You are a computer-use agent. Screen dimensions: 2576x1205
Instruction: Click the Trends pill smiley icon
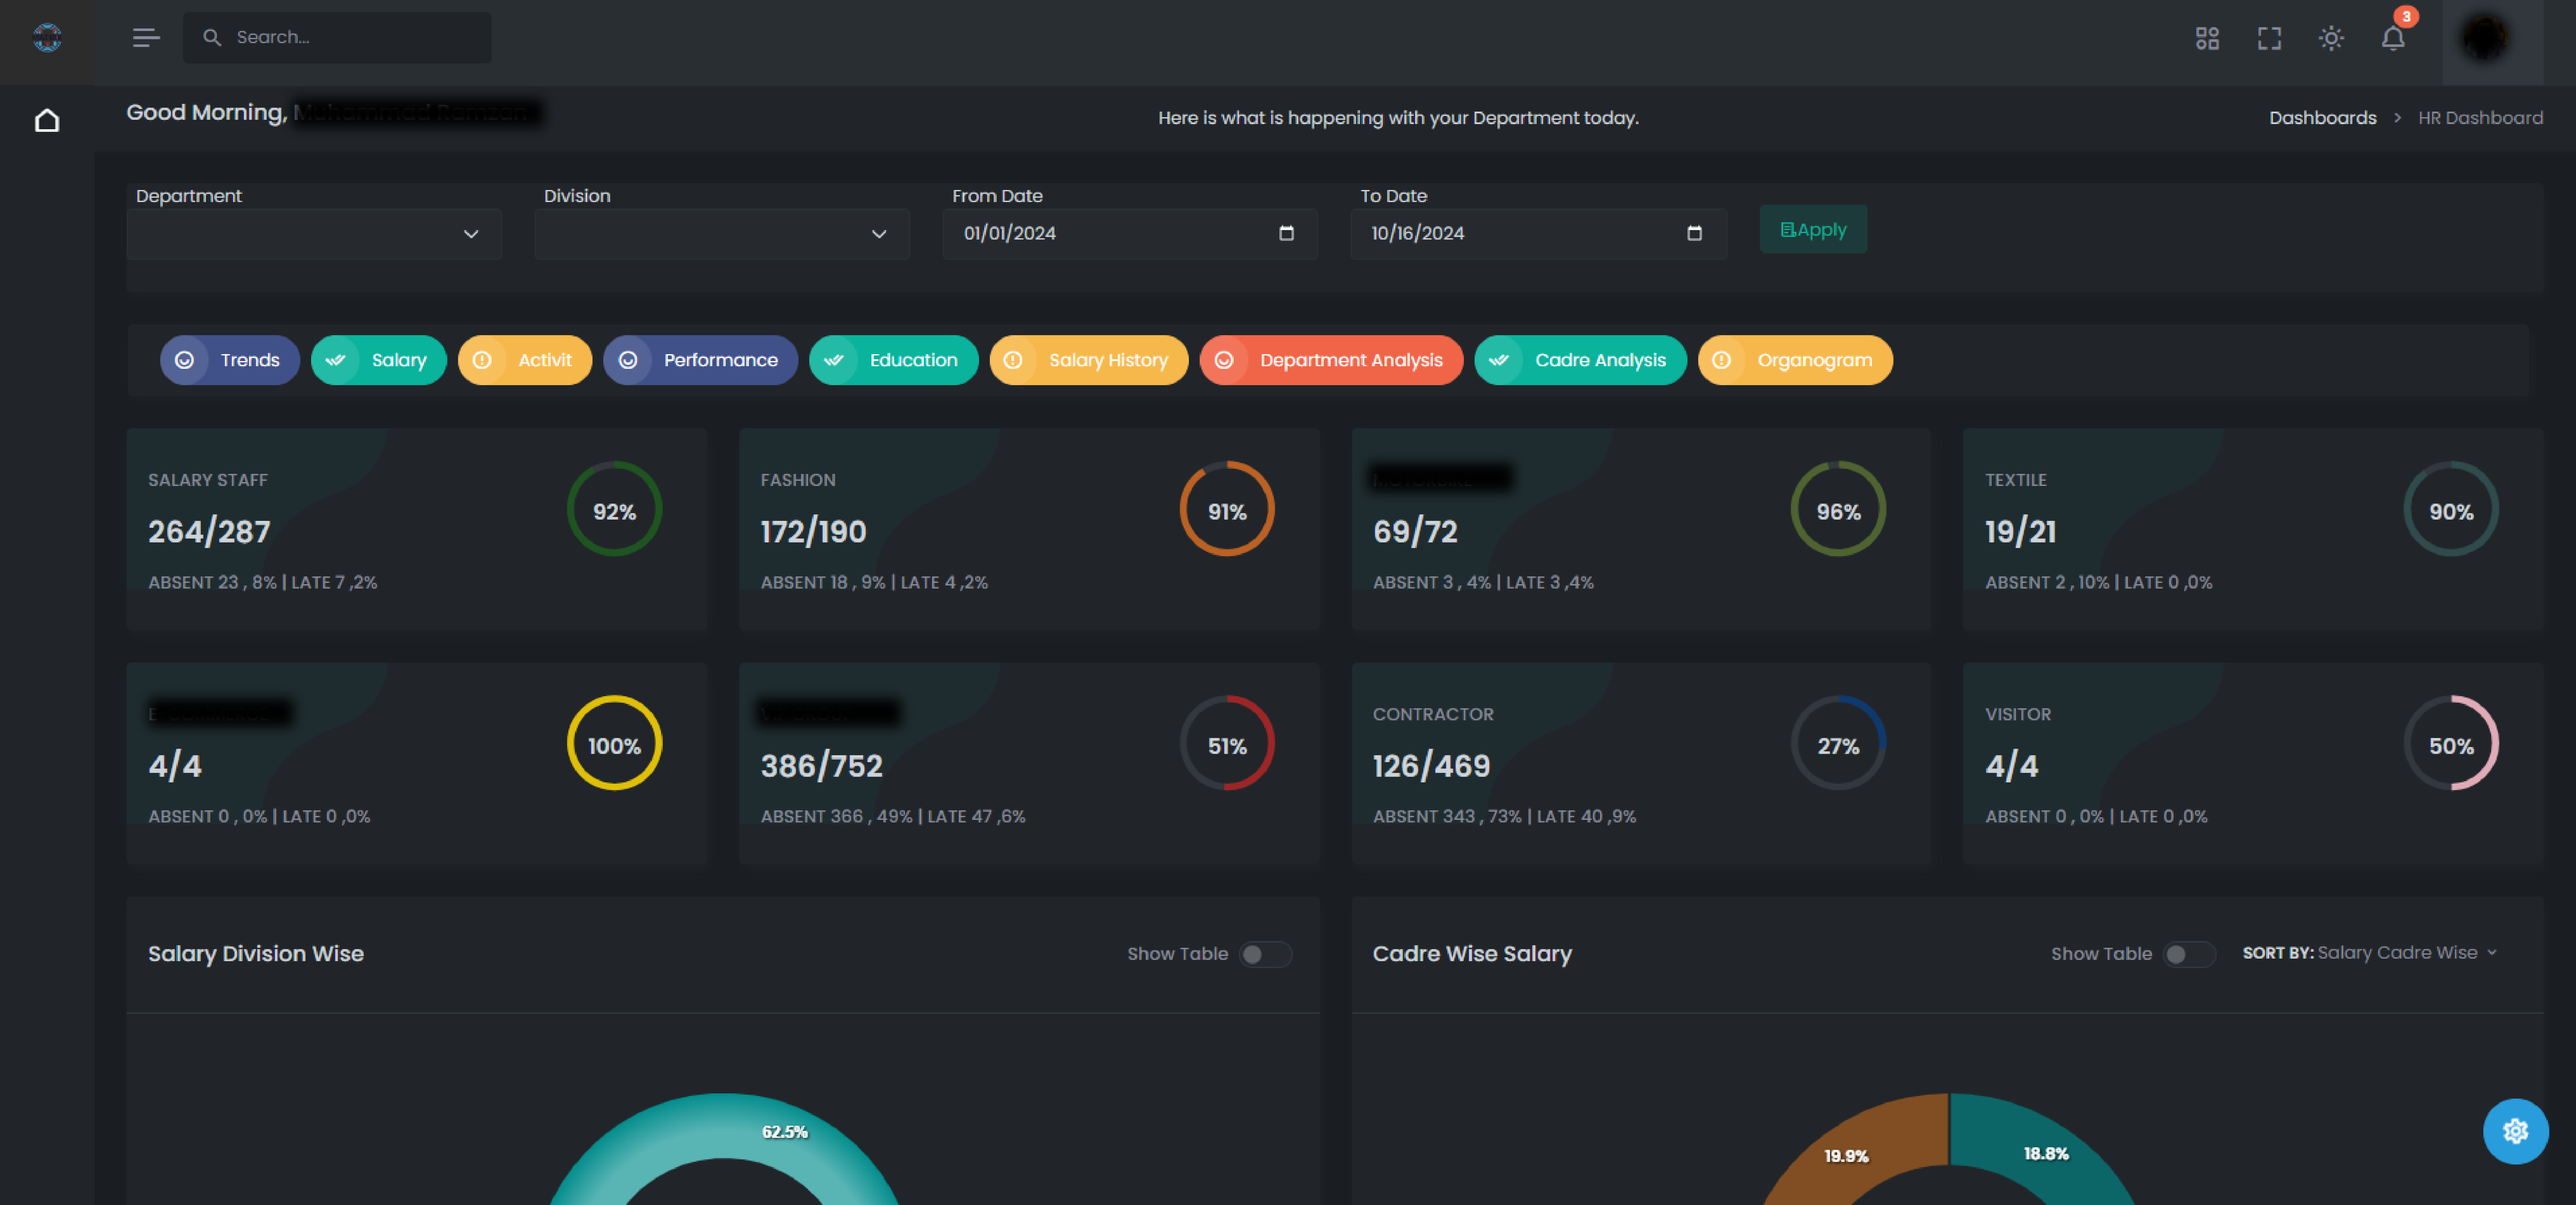point(185,360)
